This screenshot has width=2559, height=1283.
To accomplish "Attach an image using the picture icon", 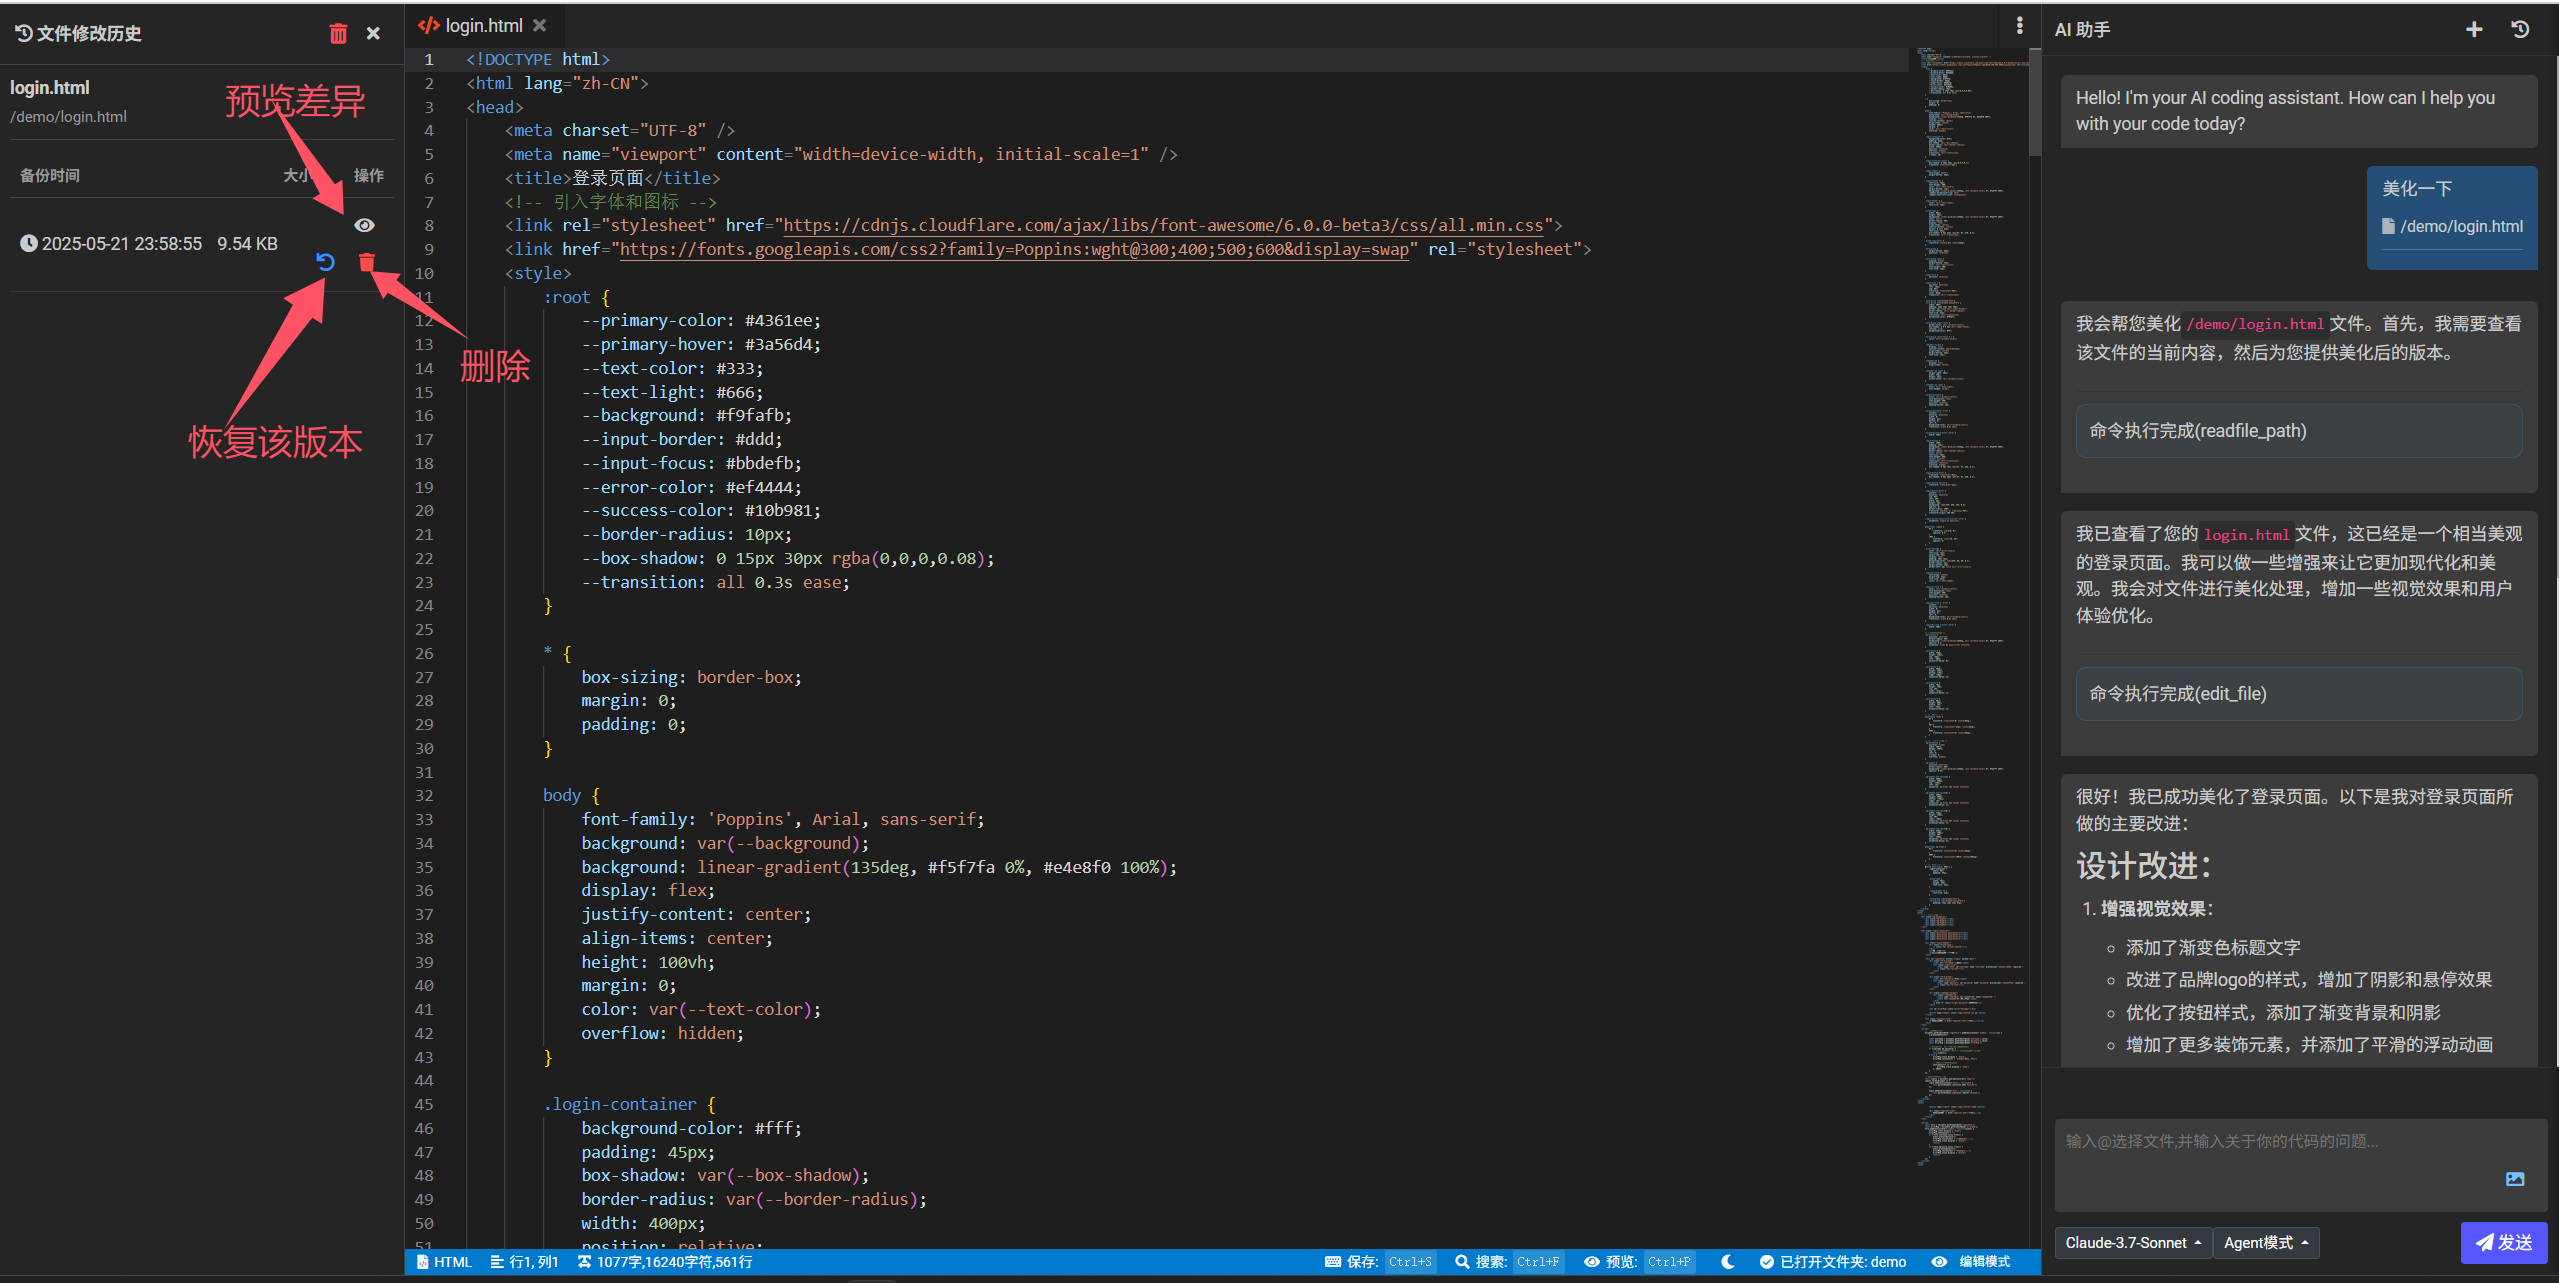I will 2515,1179.
